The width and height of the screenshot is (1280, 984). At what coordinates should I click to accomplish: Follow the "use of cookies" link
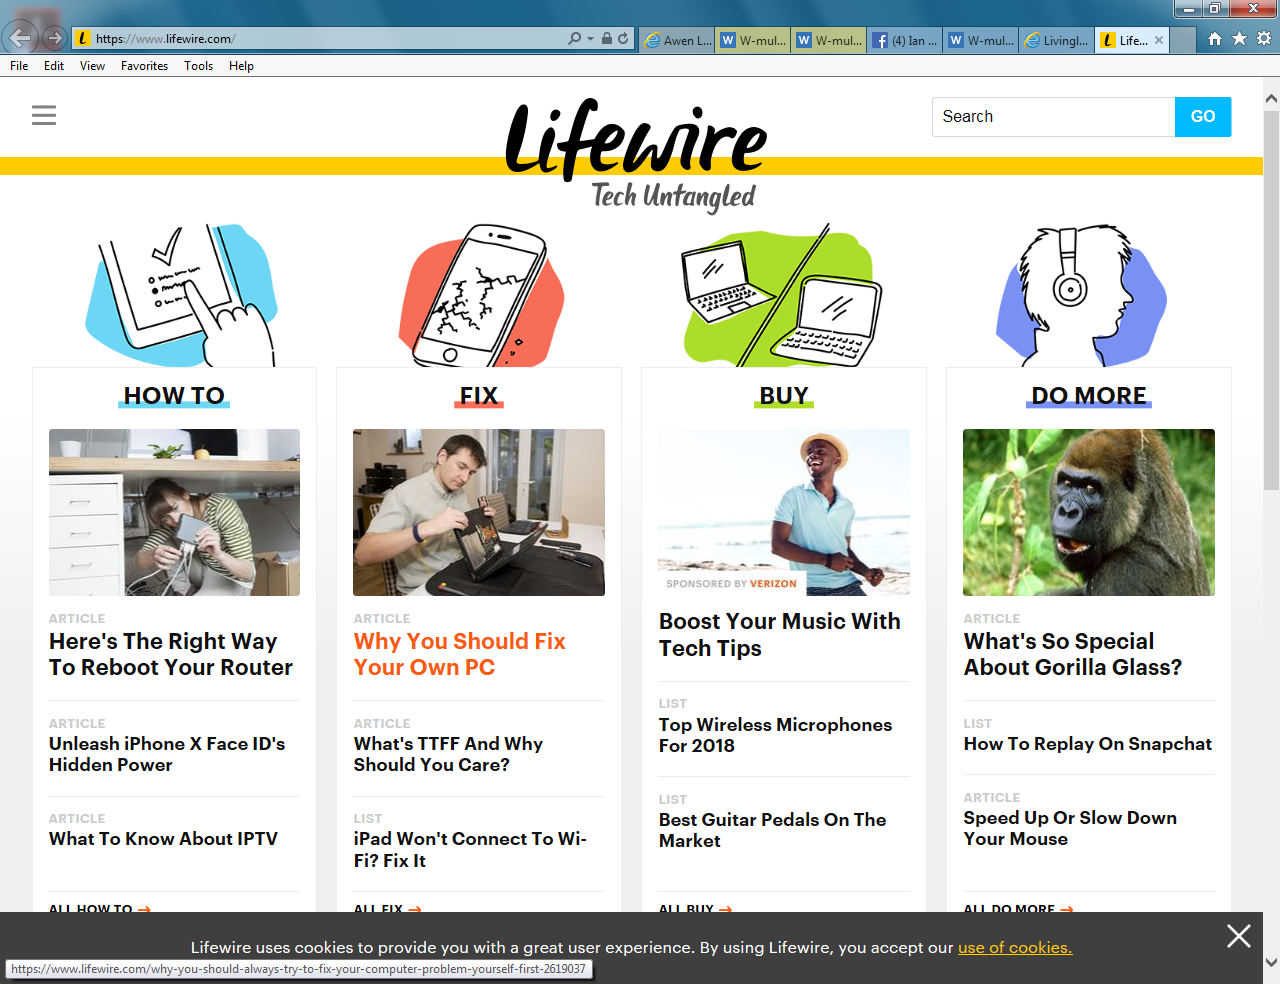pyautogui.click(x=1015, y=948)
